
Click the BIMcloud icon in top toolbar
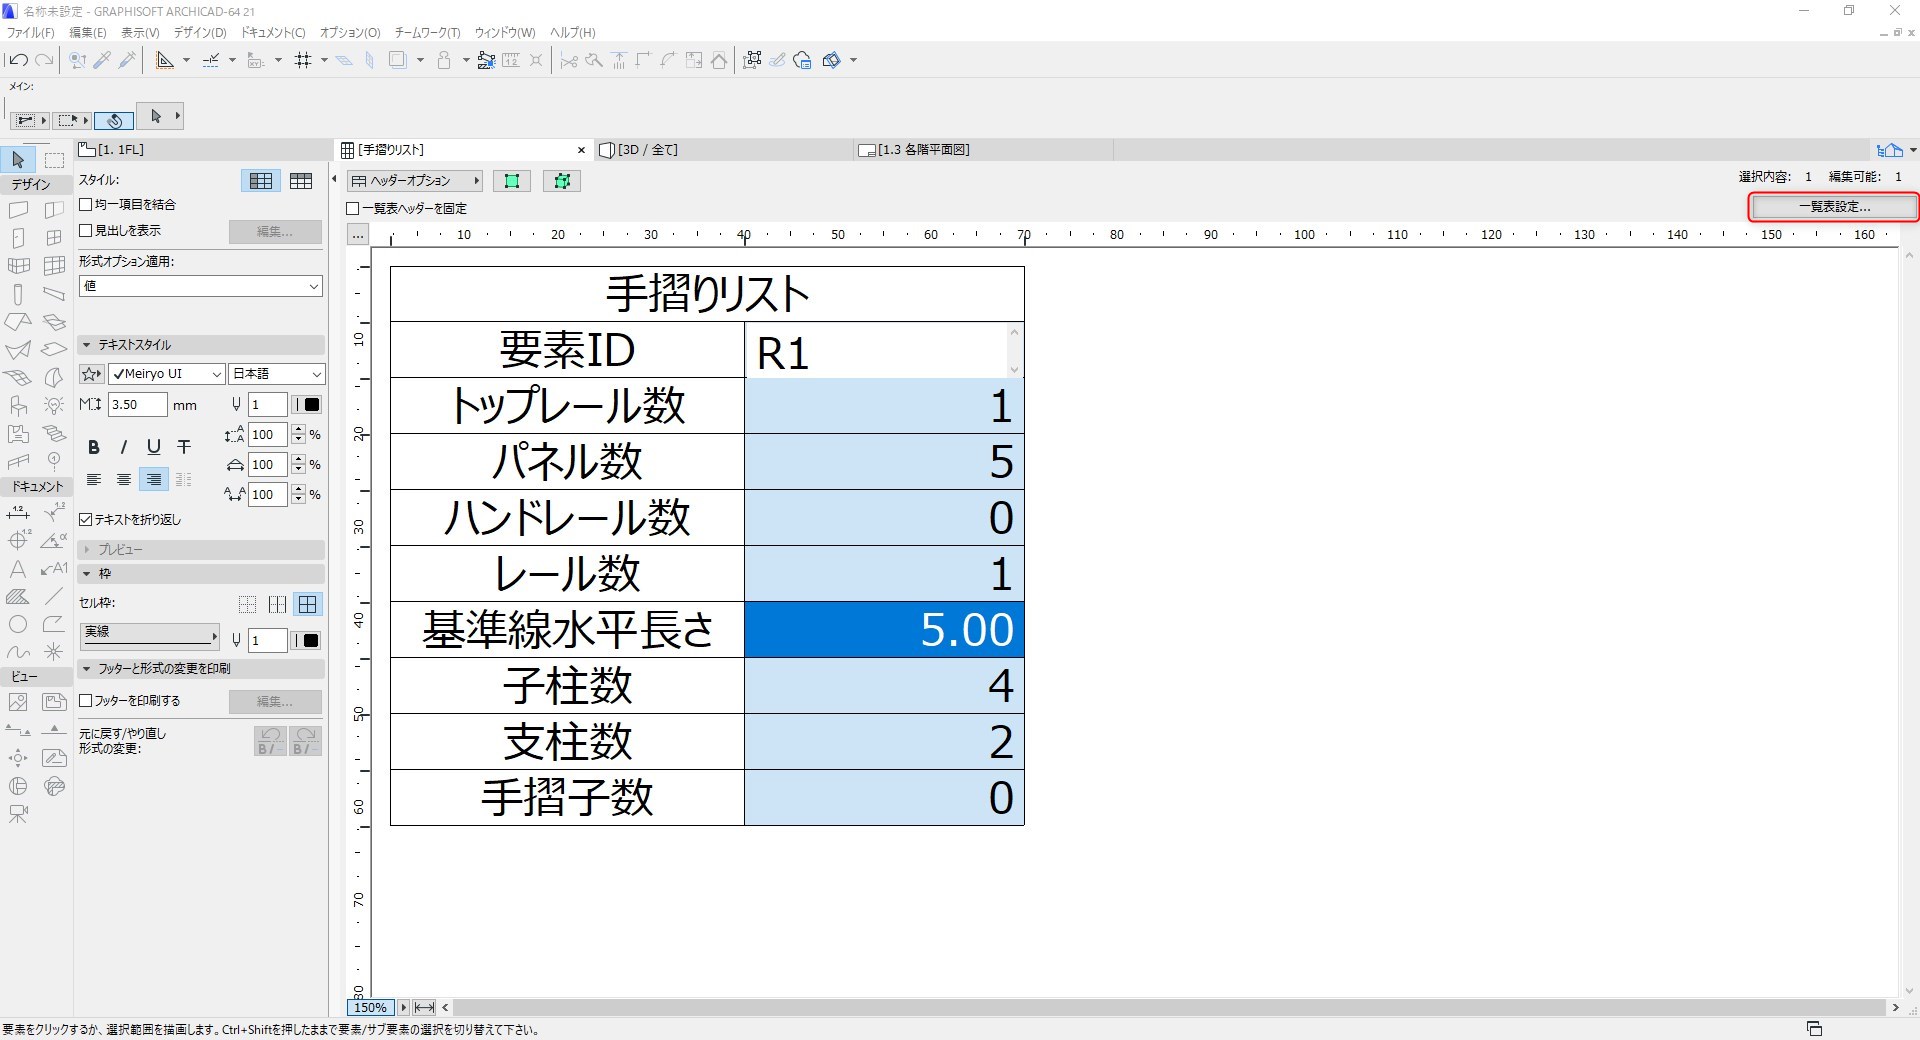(802, 60)
